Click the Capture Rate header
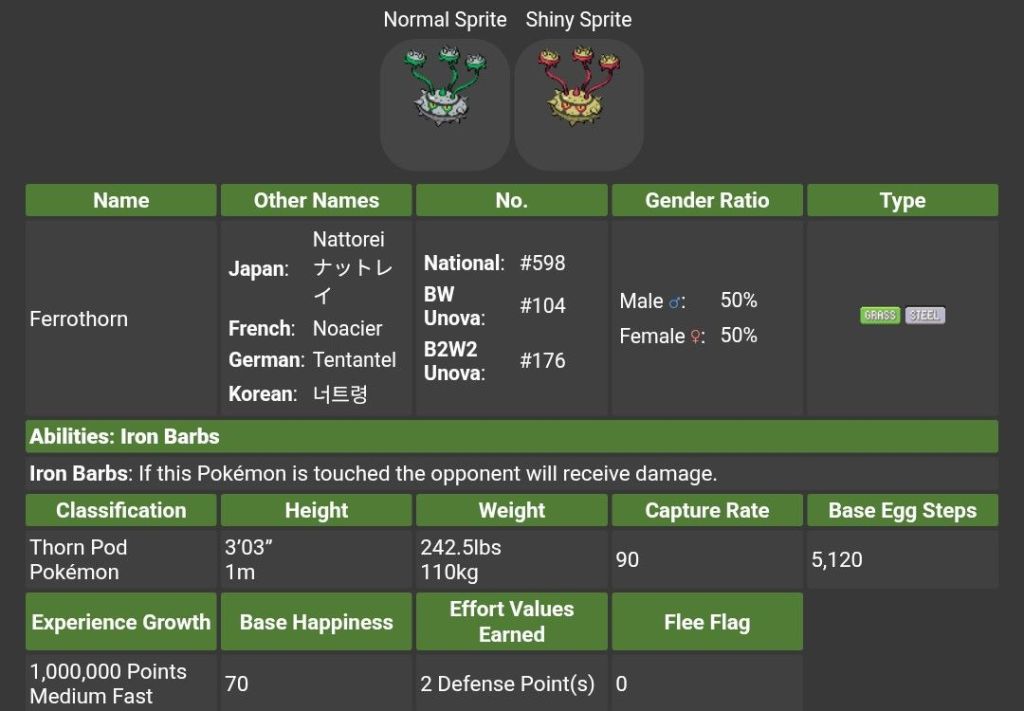The width and height of the screenshot is (1024, 711). [707, 510]
